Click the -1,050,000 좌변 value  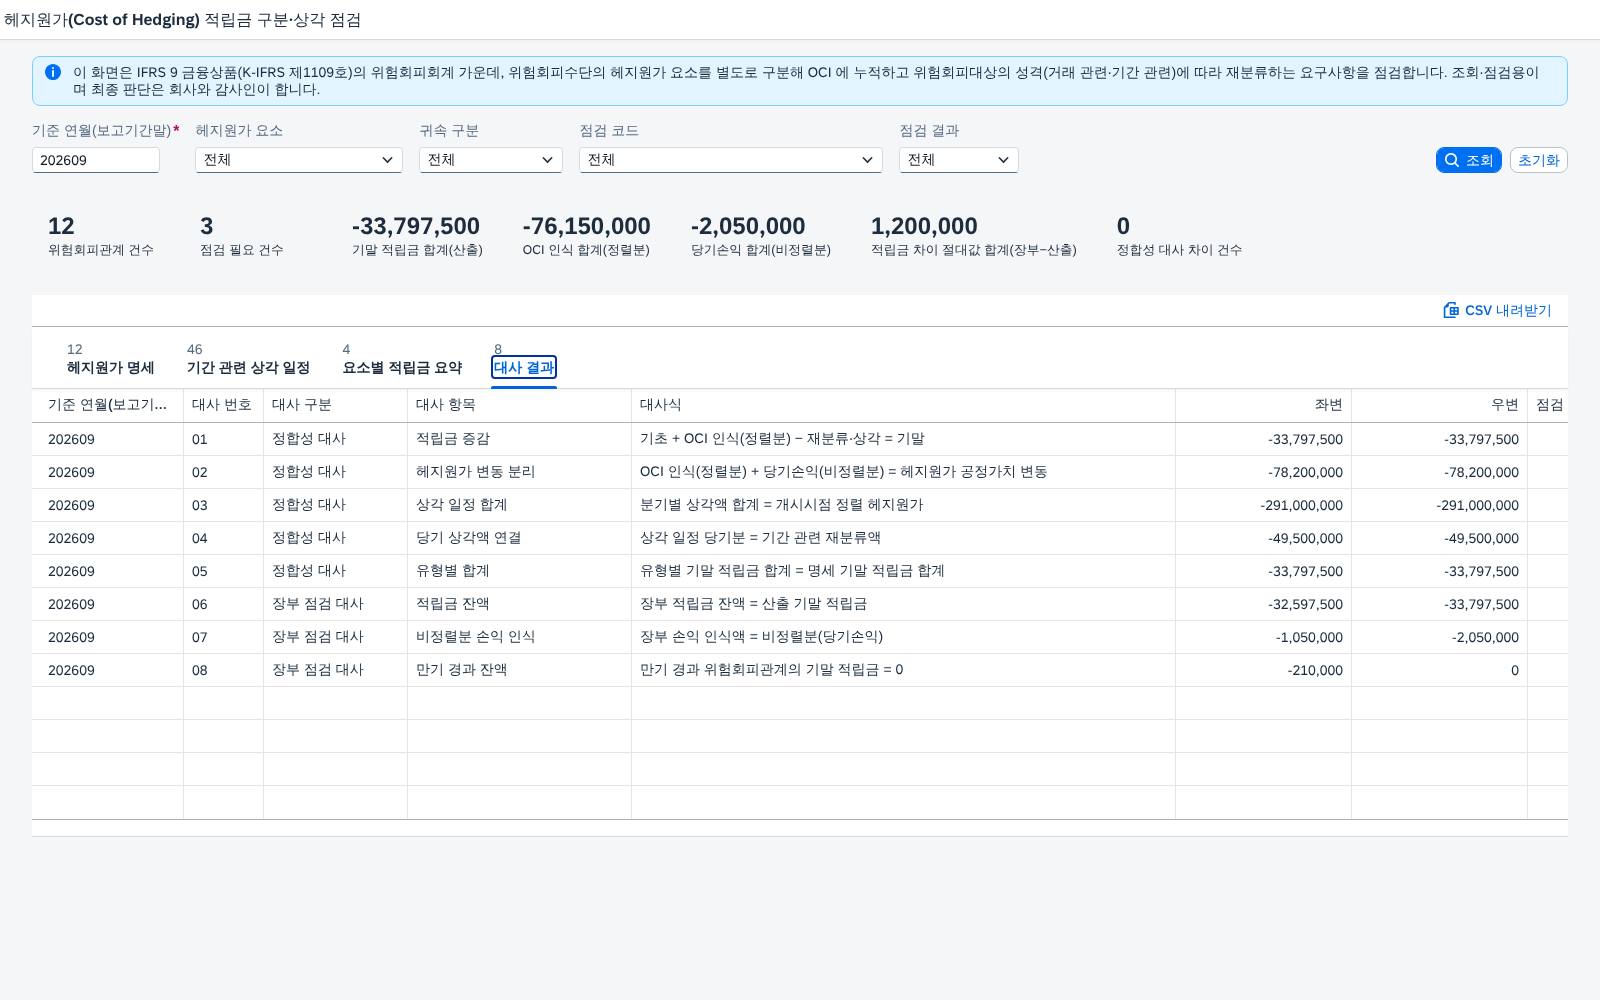point(1309,637)
